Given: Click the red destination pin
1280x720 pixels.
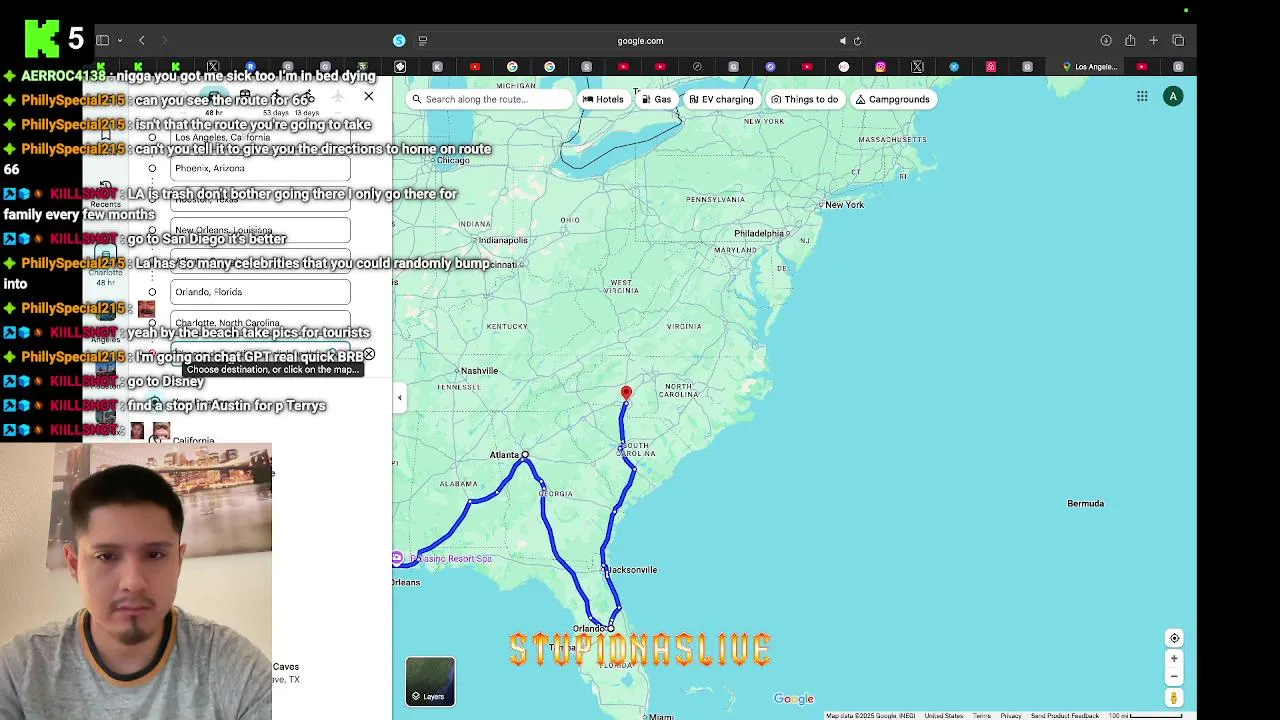Looking at the screenshot, I should [x=626, y=393].
